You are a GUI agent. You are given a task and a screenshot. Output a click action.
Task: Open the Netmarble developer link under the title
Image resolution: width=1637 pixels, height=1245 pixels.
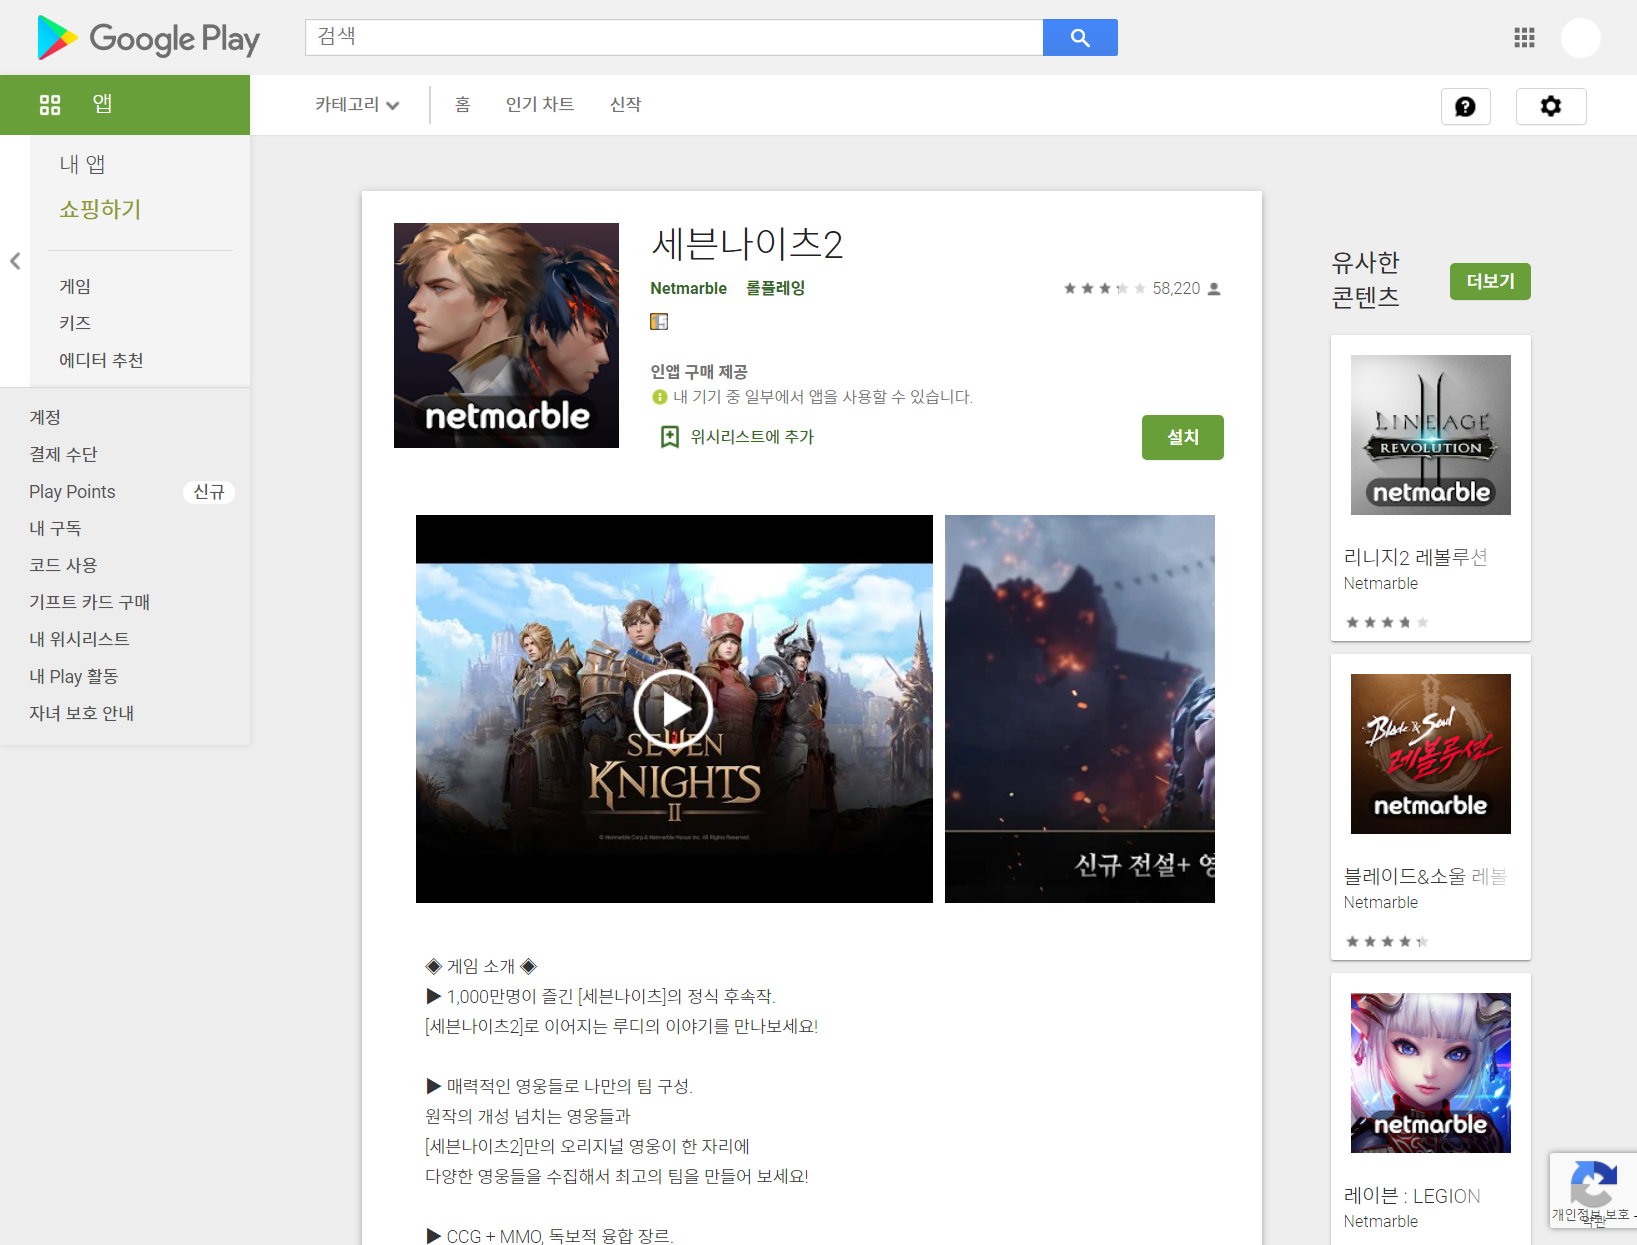688,288
